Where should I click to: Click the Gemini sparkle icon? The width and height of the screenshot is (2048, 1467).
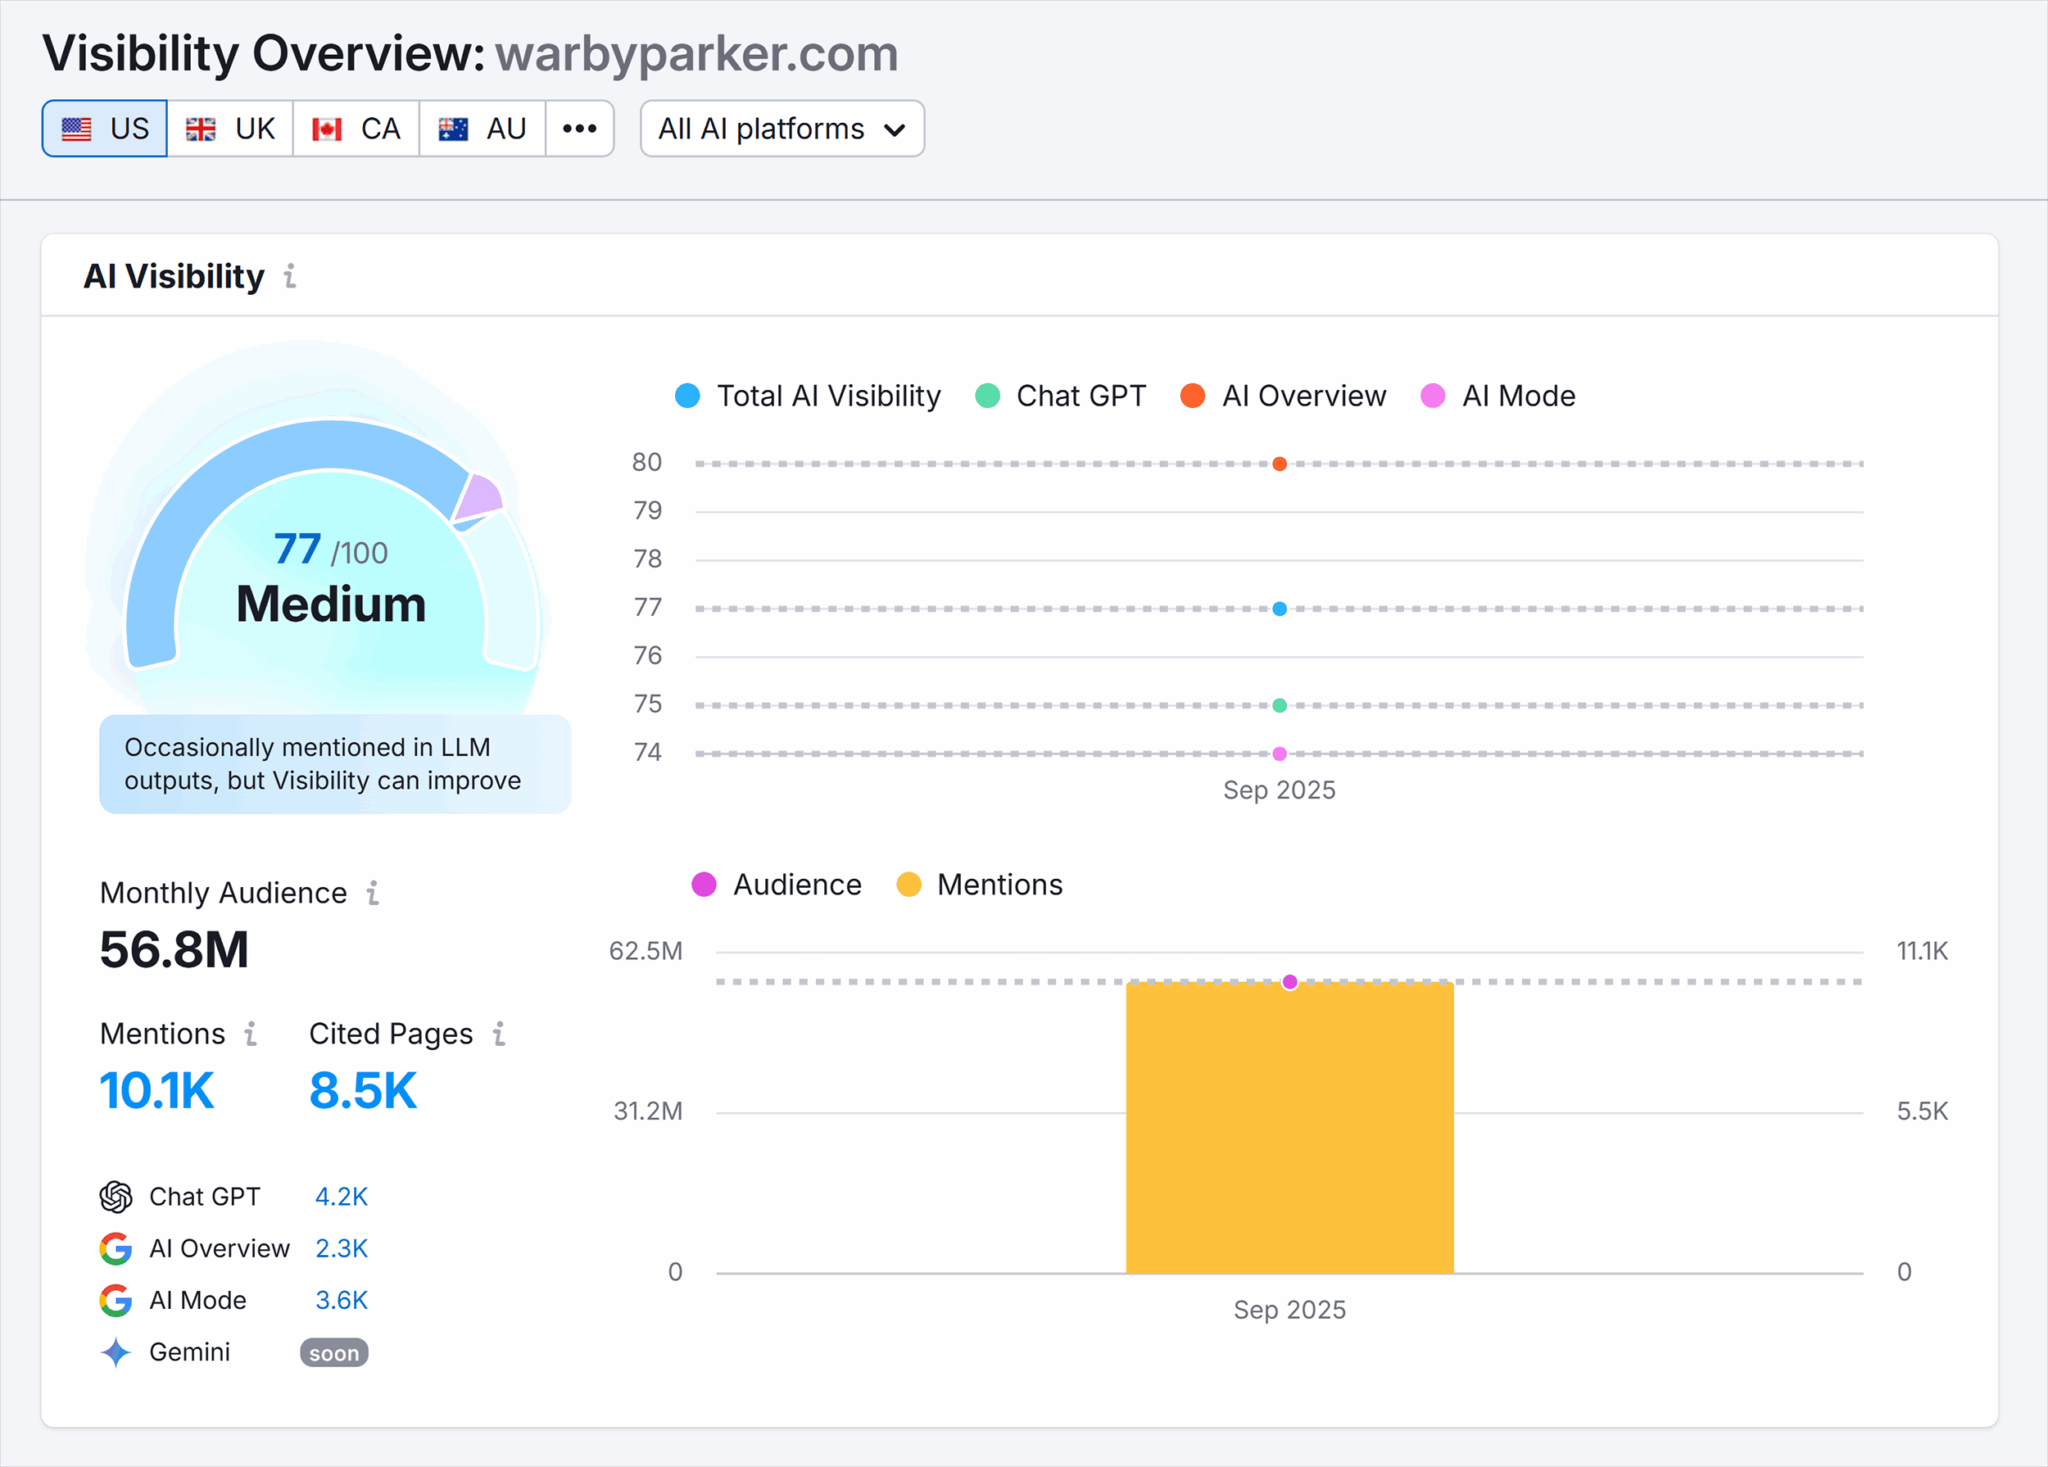click(116, 1352)
